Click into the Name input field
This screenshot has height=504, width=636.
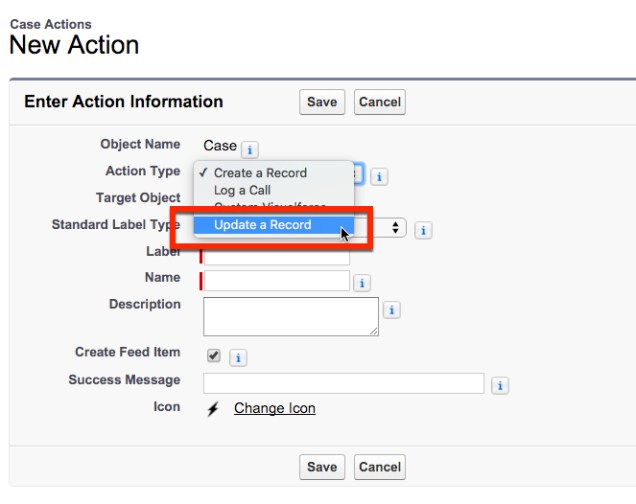[276, 282]
